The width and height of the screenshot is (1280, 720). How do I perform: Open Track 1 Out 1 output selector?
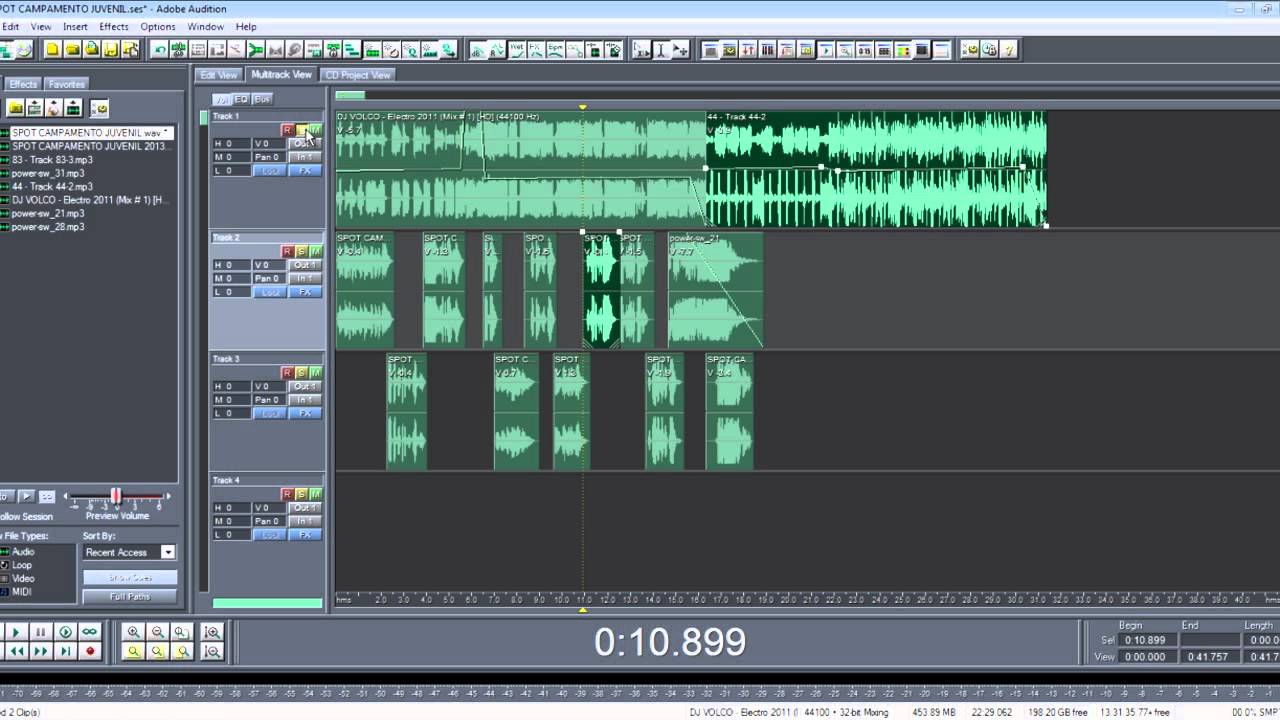(304, 144)
